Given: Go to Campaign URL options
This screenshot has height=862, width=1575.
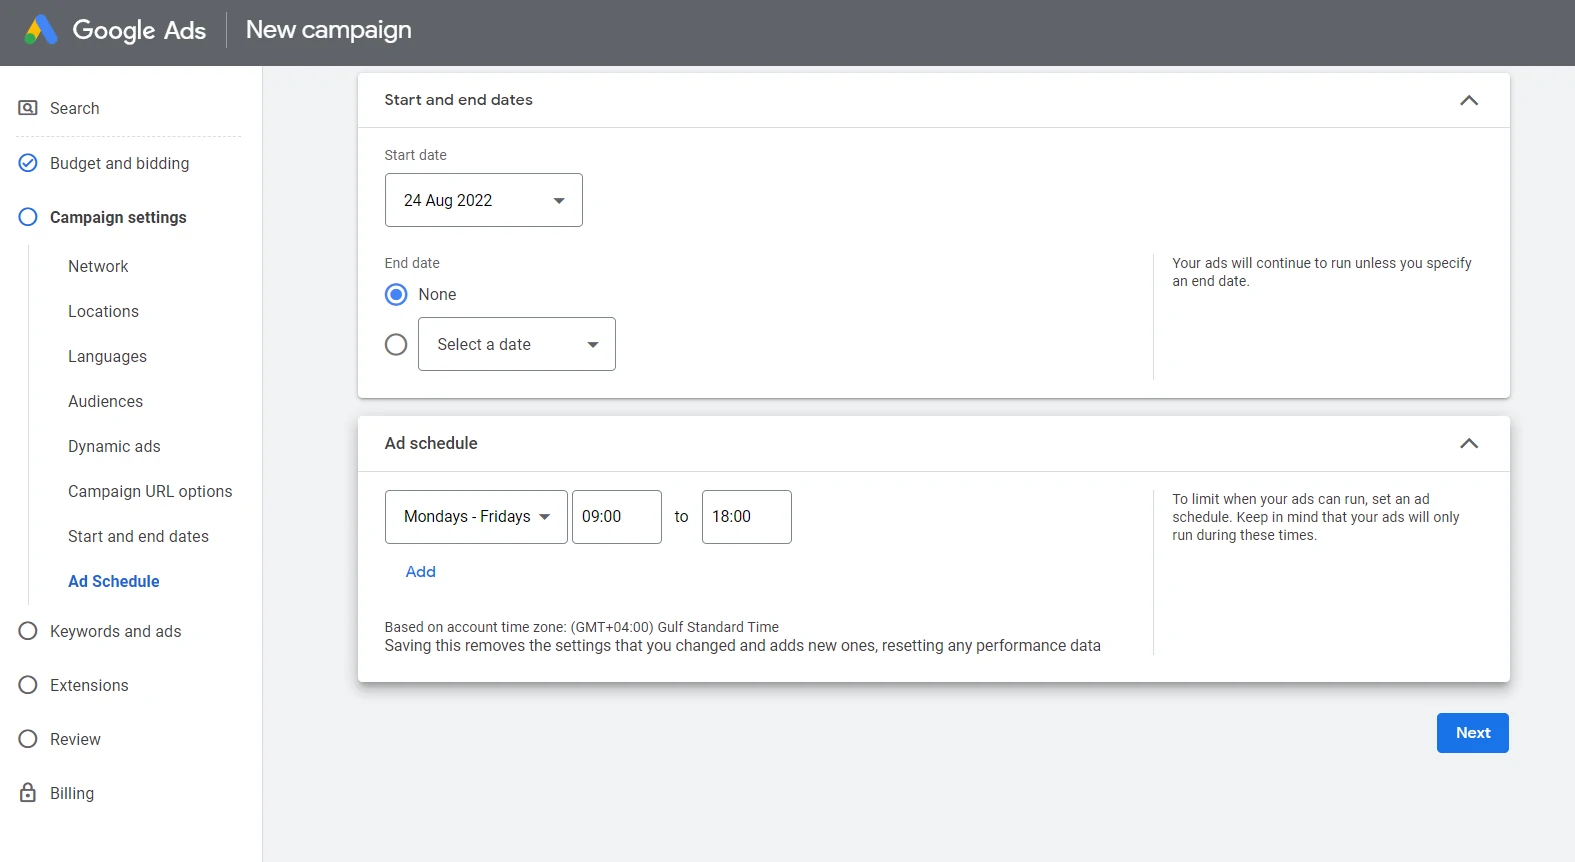Looking at the screenshot, I should pyautogui.click(x=150, y=491).
